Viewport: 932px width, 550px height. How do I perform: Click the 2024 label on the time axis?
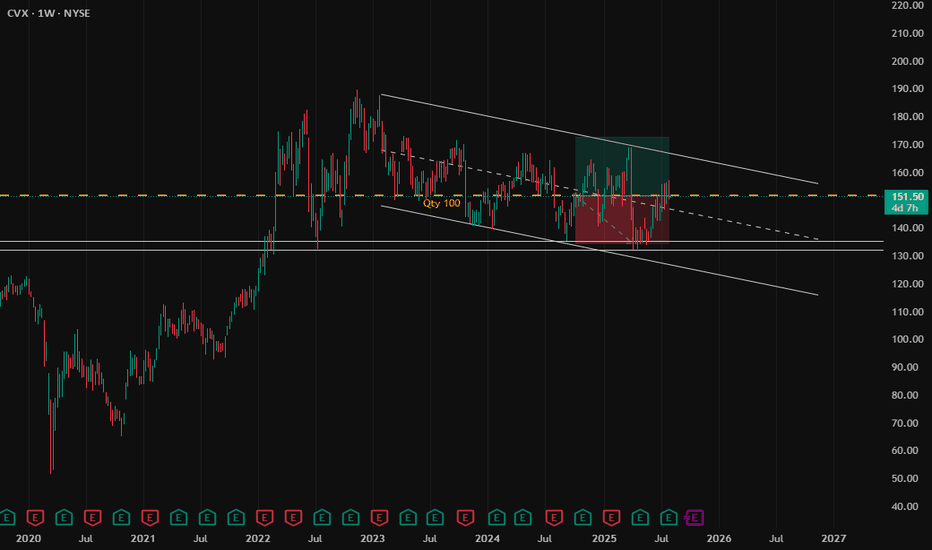[x=487, y=539]
